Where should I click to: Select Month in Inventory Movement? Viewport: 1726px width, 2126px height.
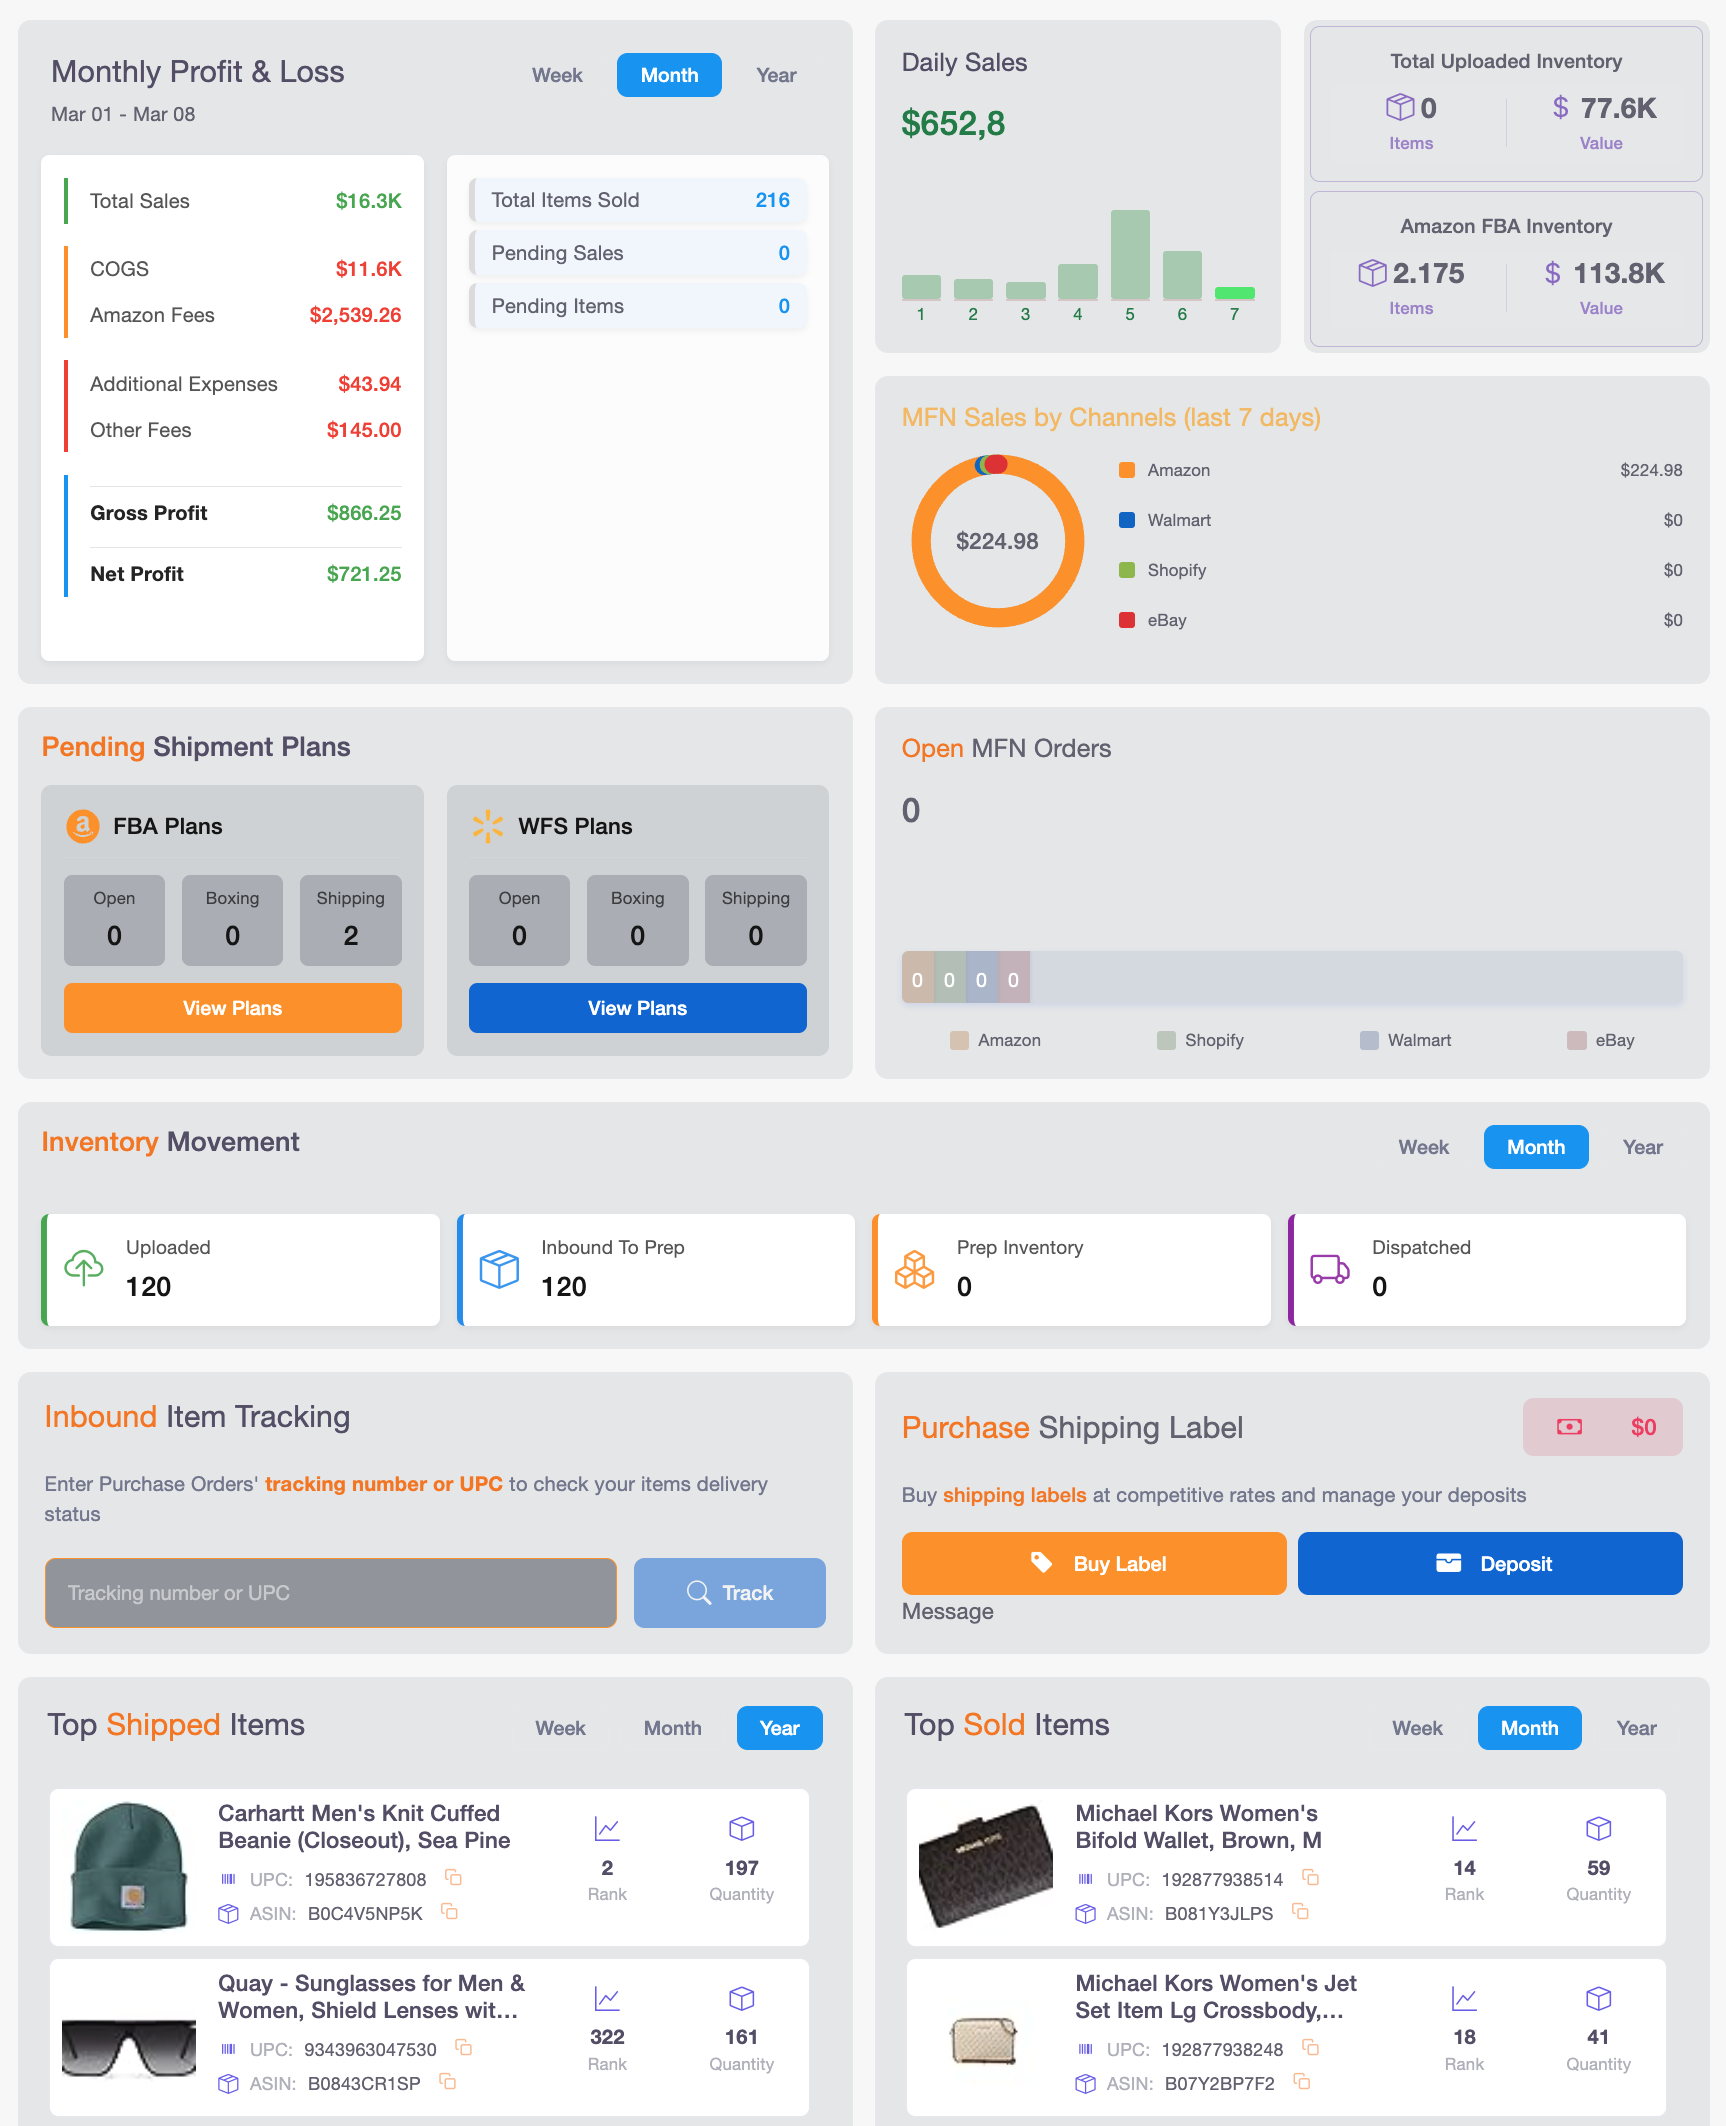(1536, 1147)
